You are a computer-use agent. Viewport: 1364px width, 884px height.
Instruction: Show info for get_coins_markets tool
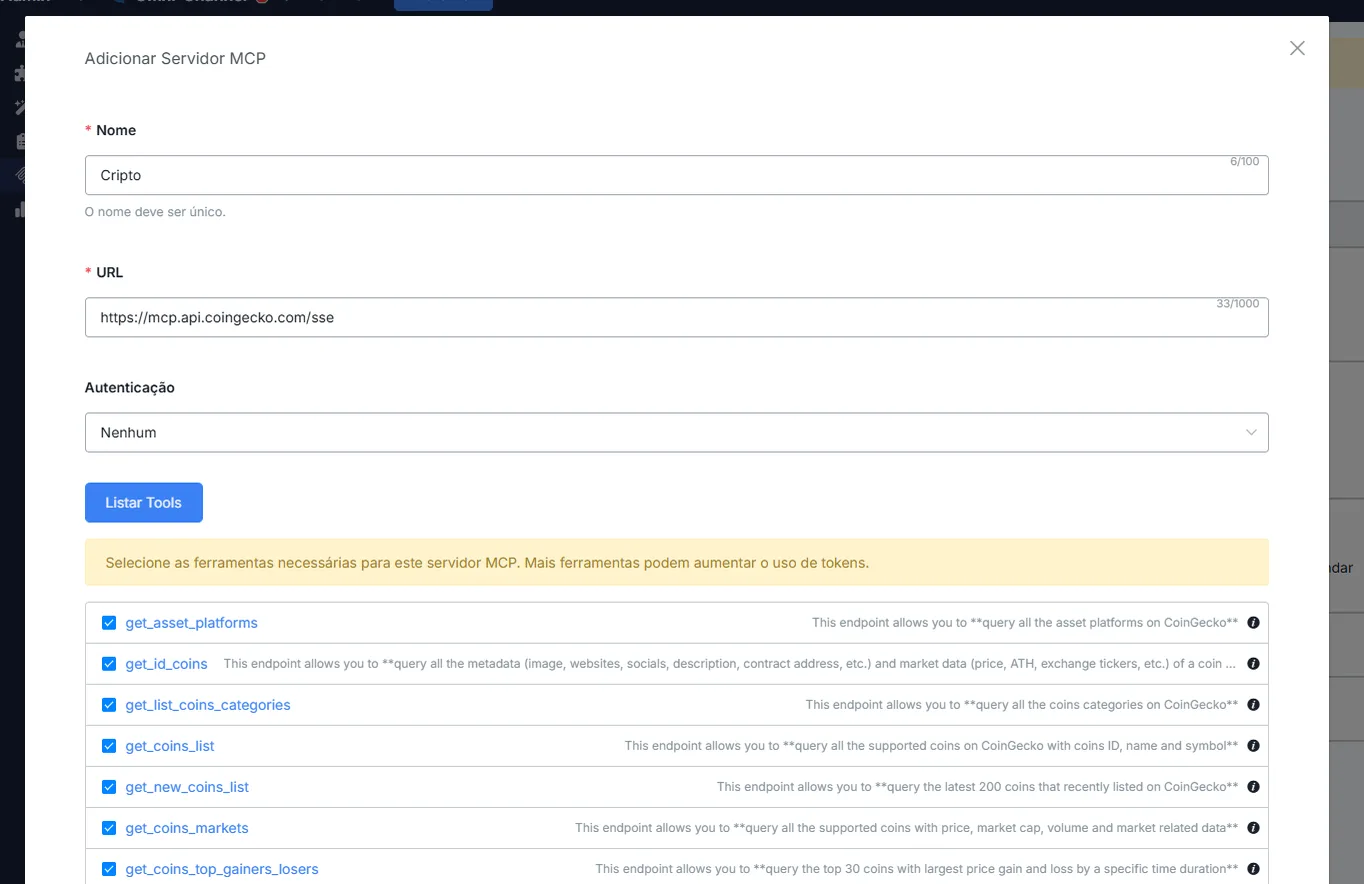click(1253, 827)
